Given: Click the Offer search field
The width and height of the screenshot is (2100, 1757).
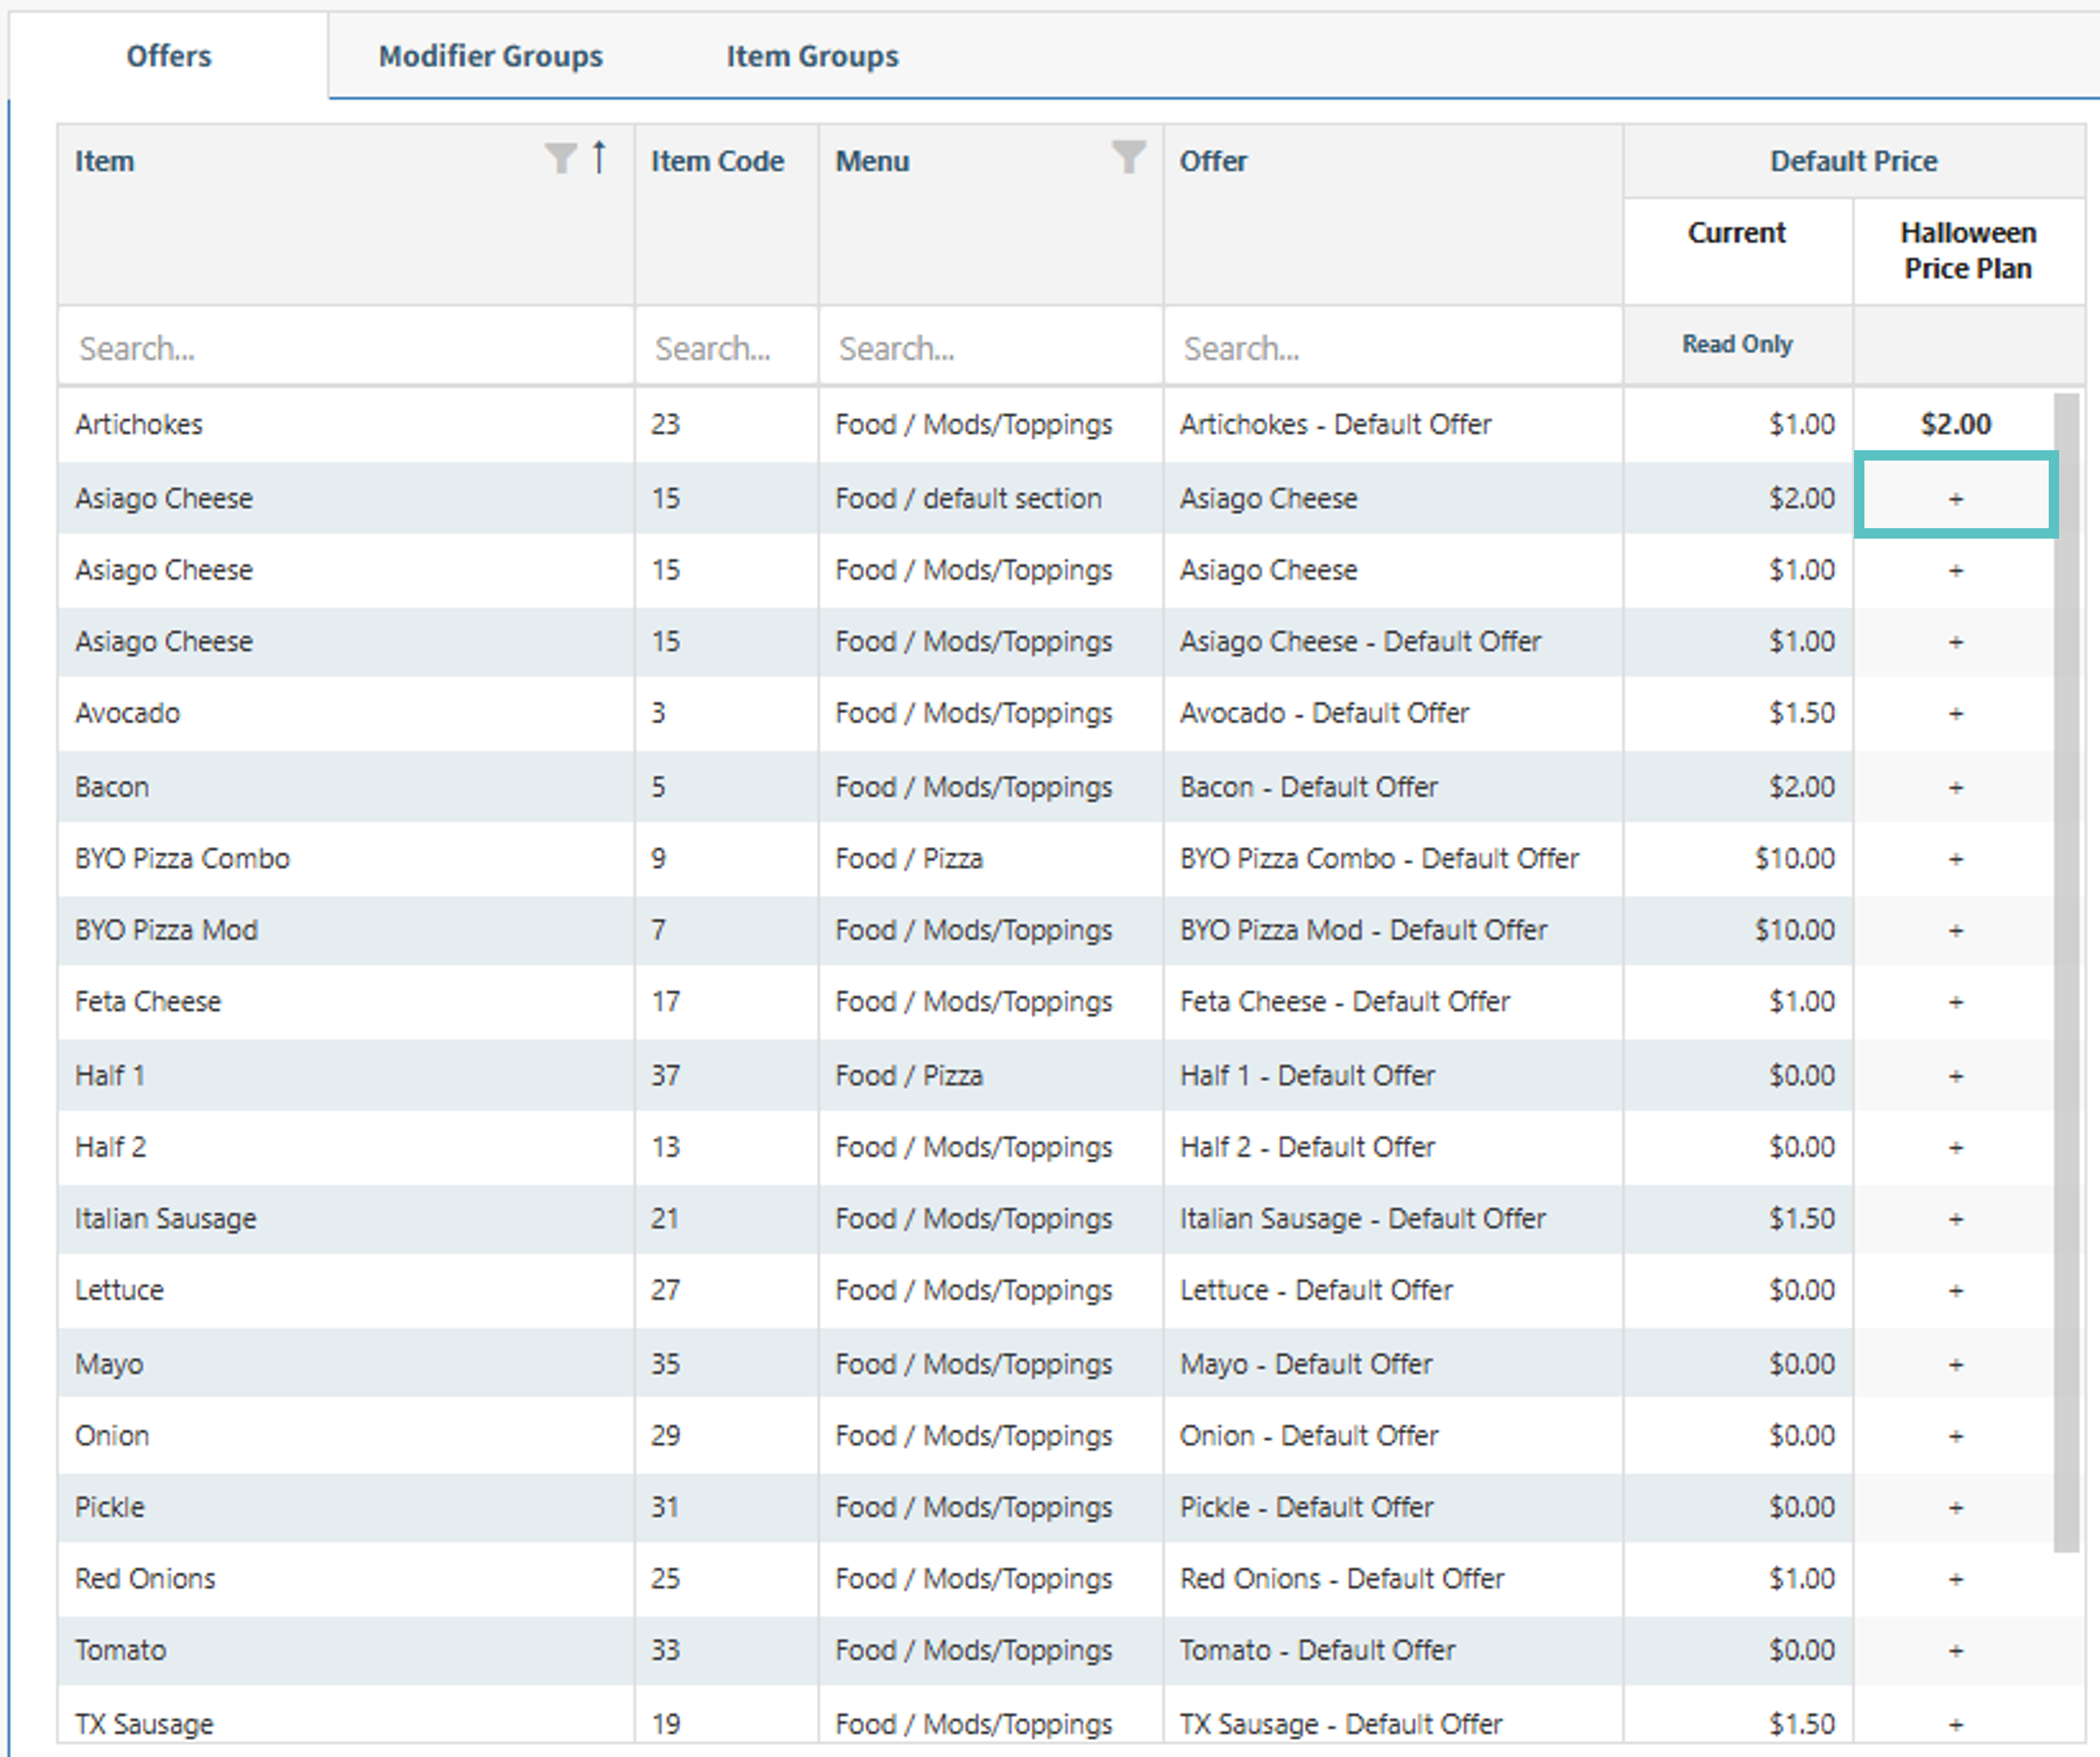Looking at the screenshot, I should (x=1392, y=348).
